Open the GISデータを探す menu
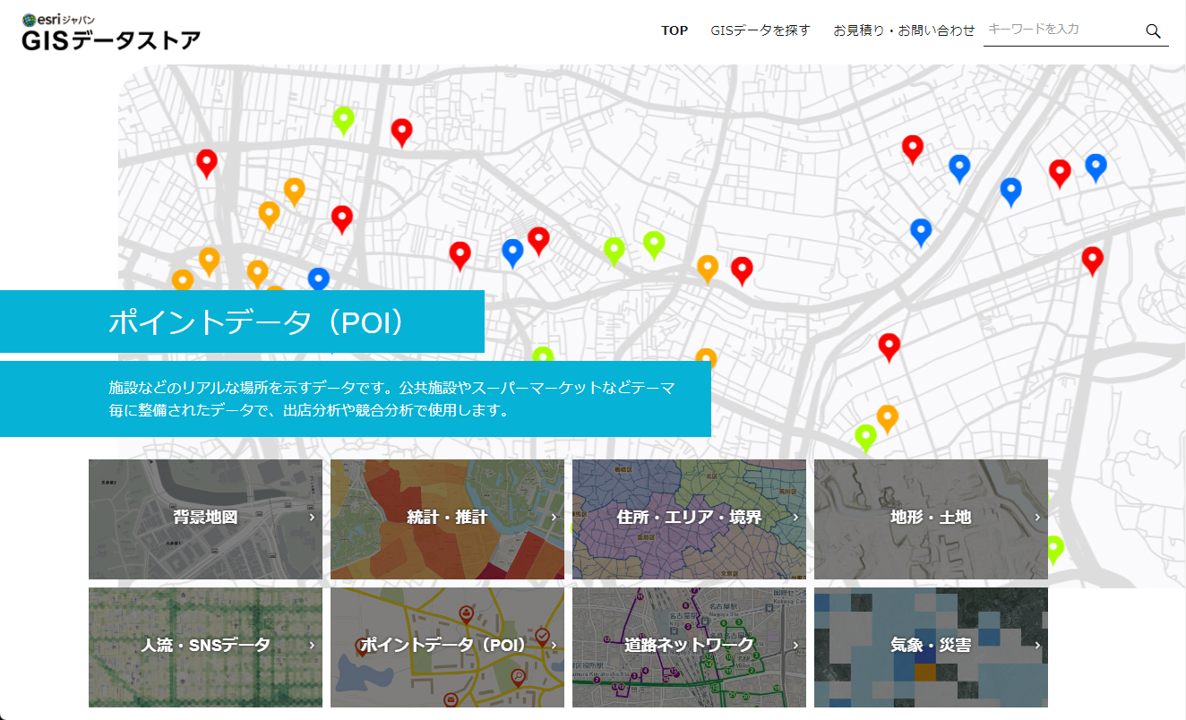This screenshot has width=1186, height=720. (760, 31)
